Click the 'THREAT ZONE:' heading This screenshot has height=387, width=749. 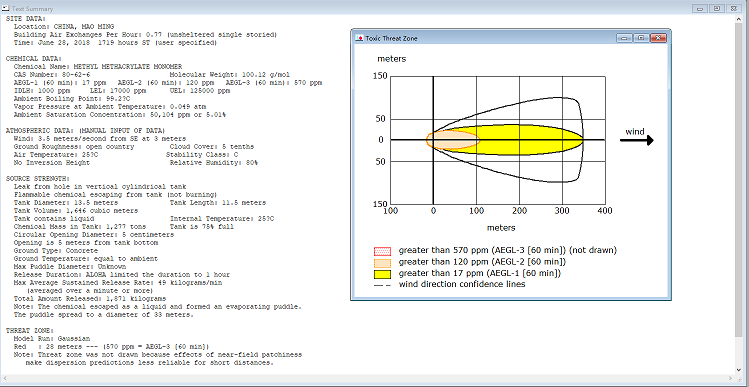(x=30, y=331)
